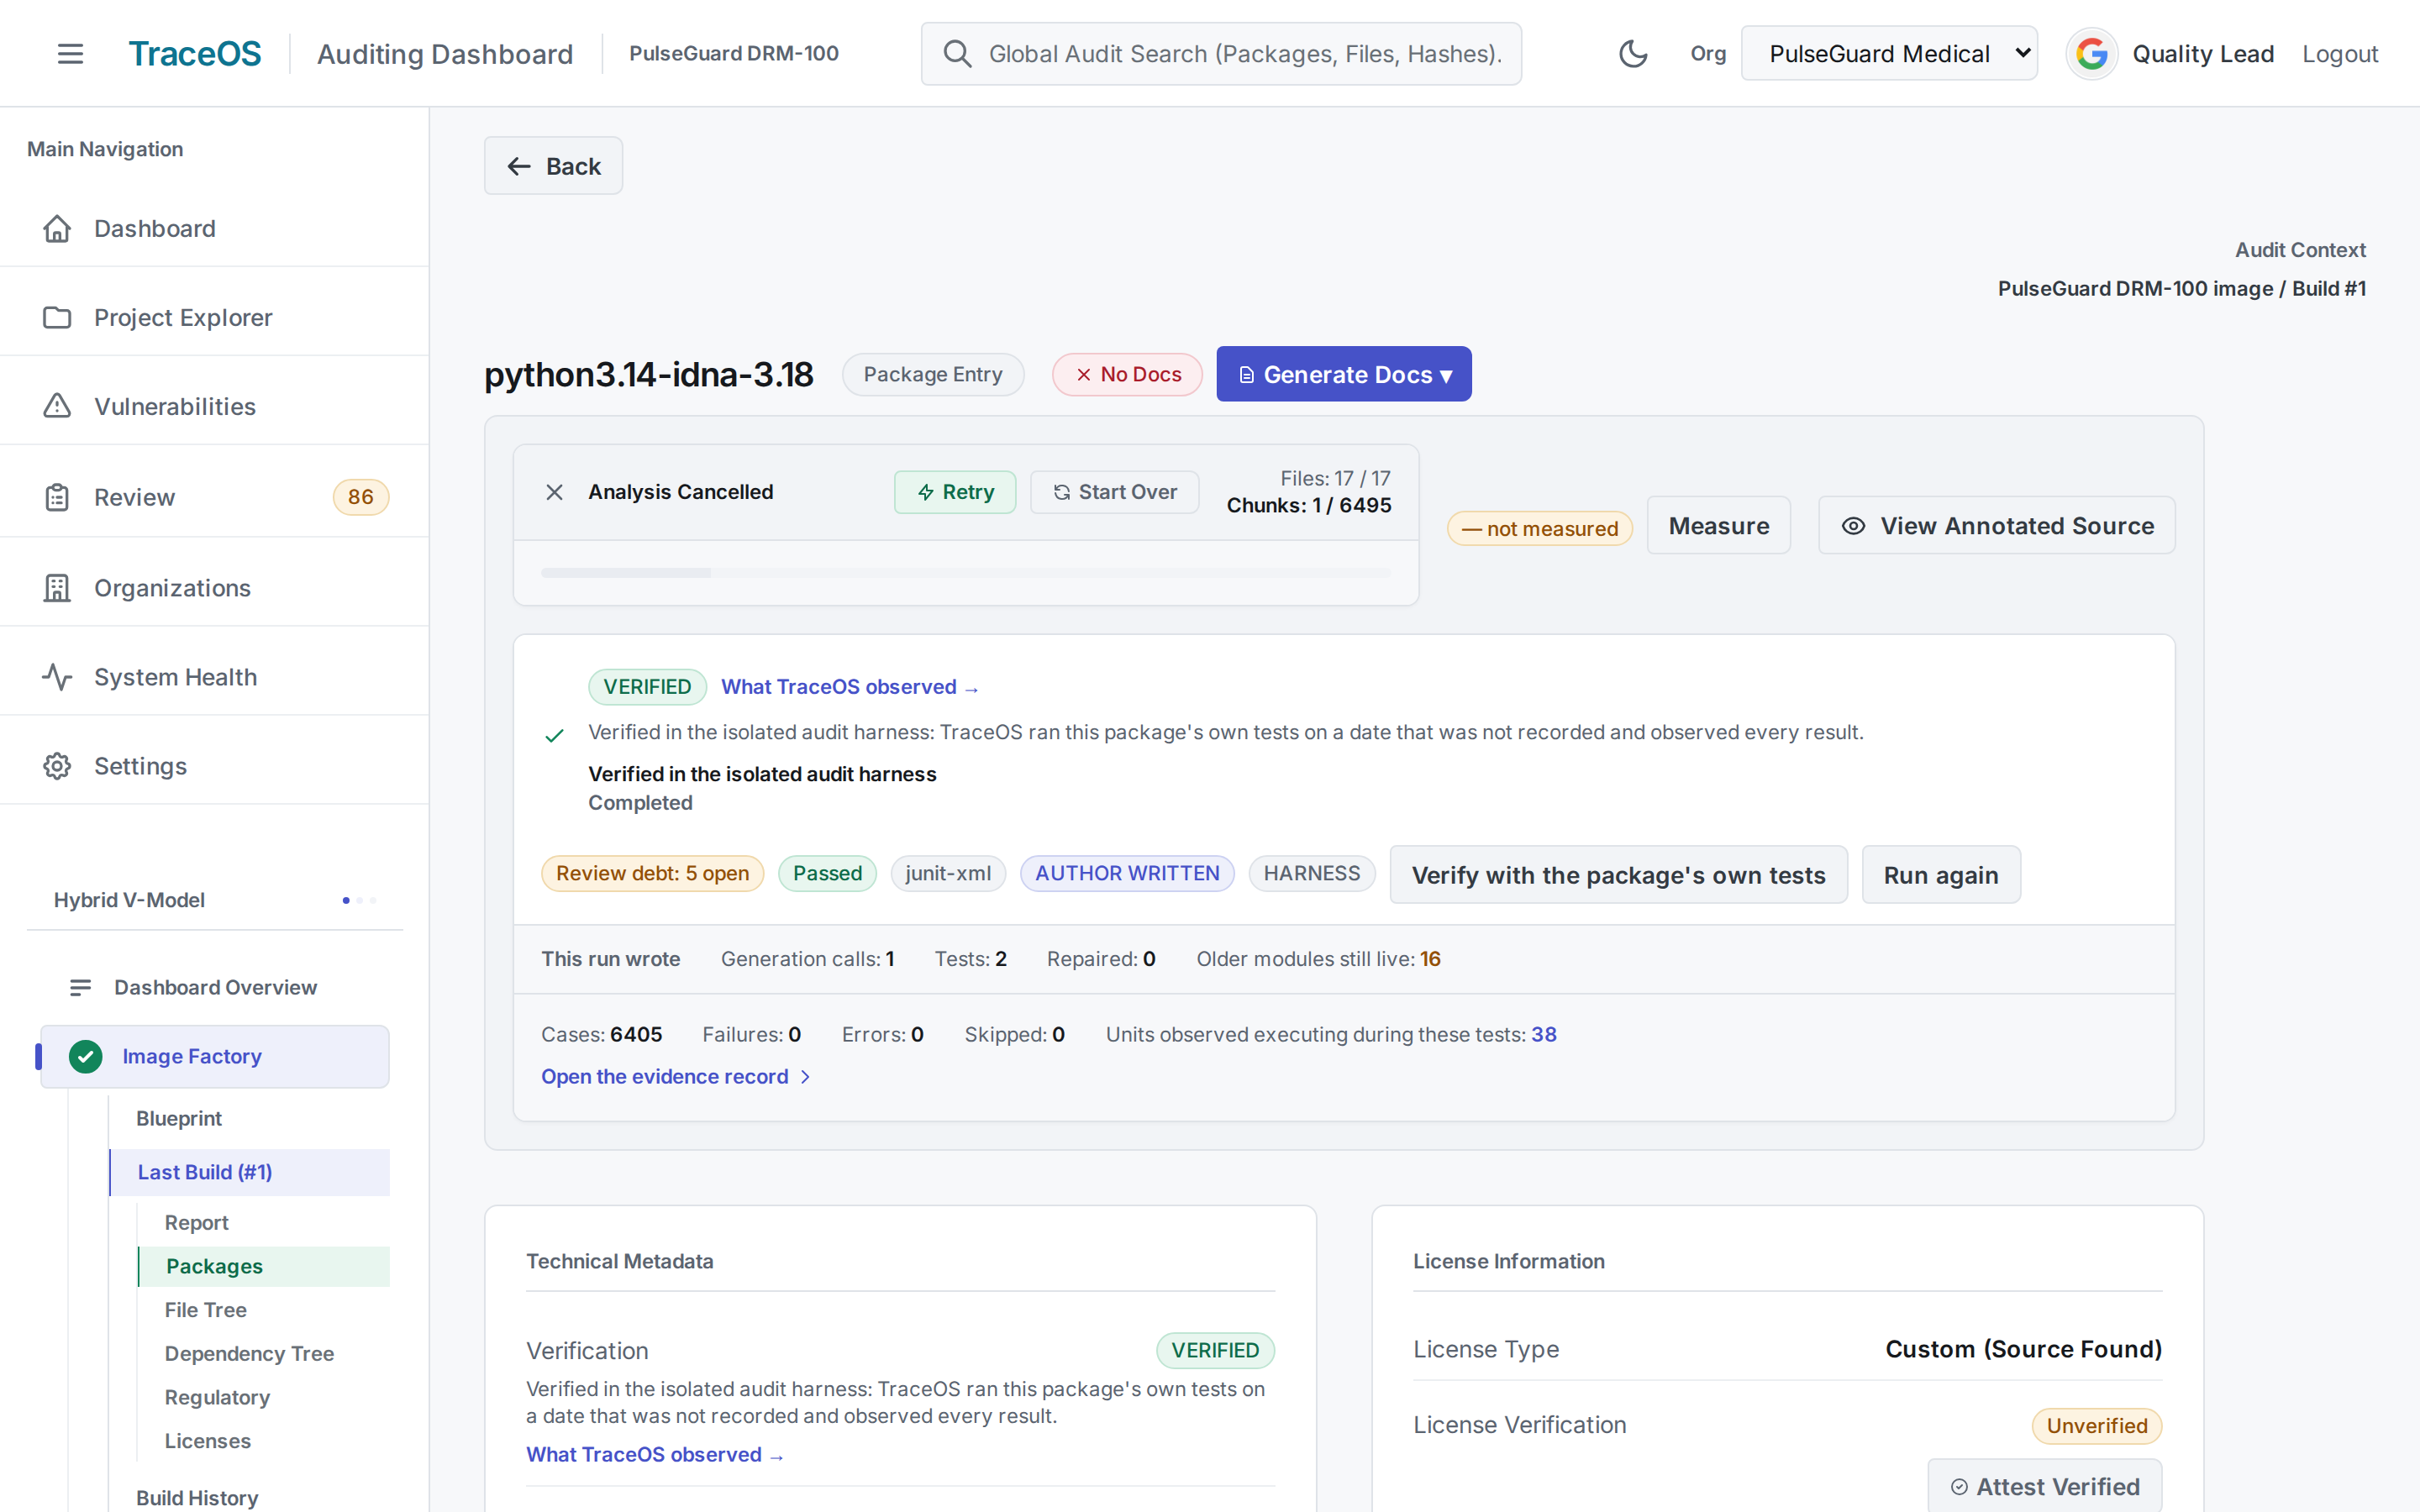Retry the cancelled analysis

(954, 492)
